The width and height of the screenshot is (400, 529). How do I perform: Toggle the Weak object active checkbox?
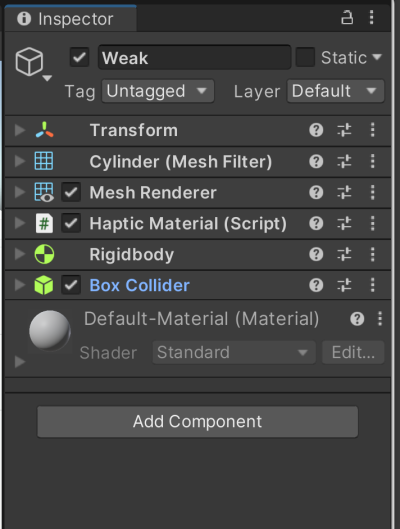point(79,57)
